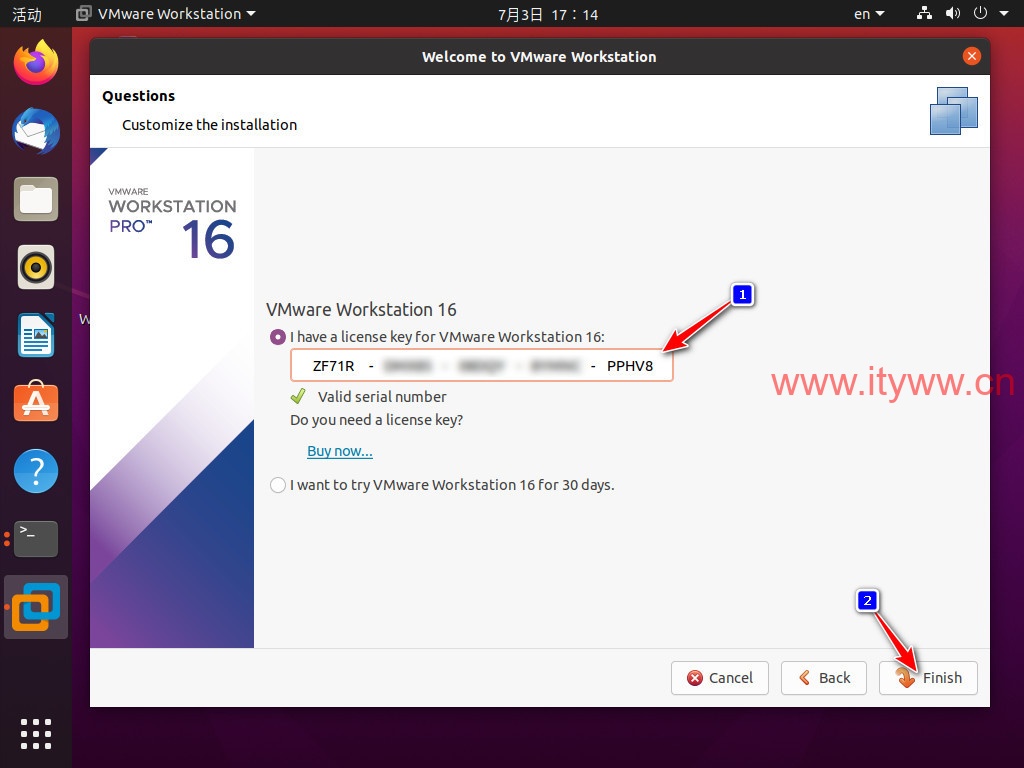Image resolution: width=1024 pixels, height=768 pixels.
Task: Click the Finish button
Action: coord(928,678)
